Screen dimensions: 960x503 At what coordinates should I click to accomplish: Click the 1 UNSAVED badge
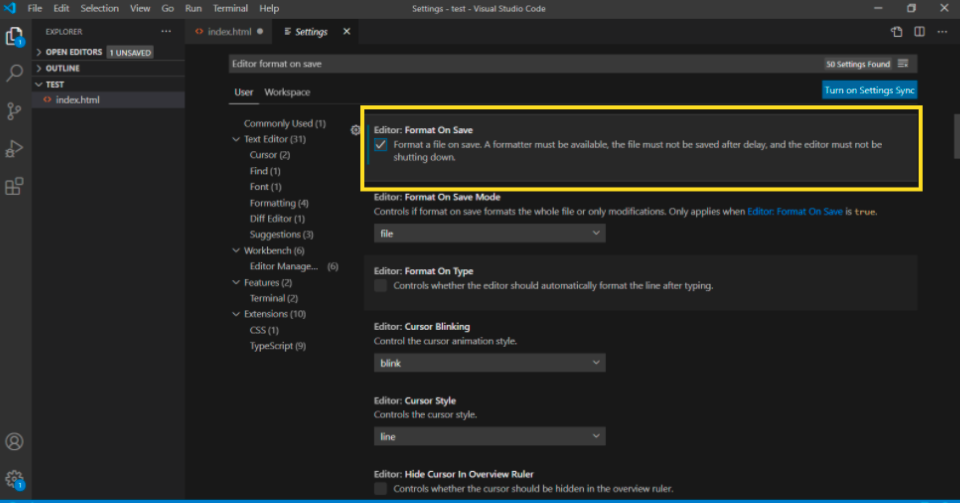[130, 53]
